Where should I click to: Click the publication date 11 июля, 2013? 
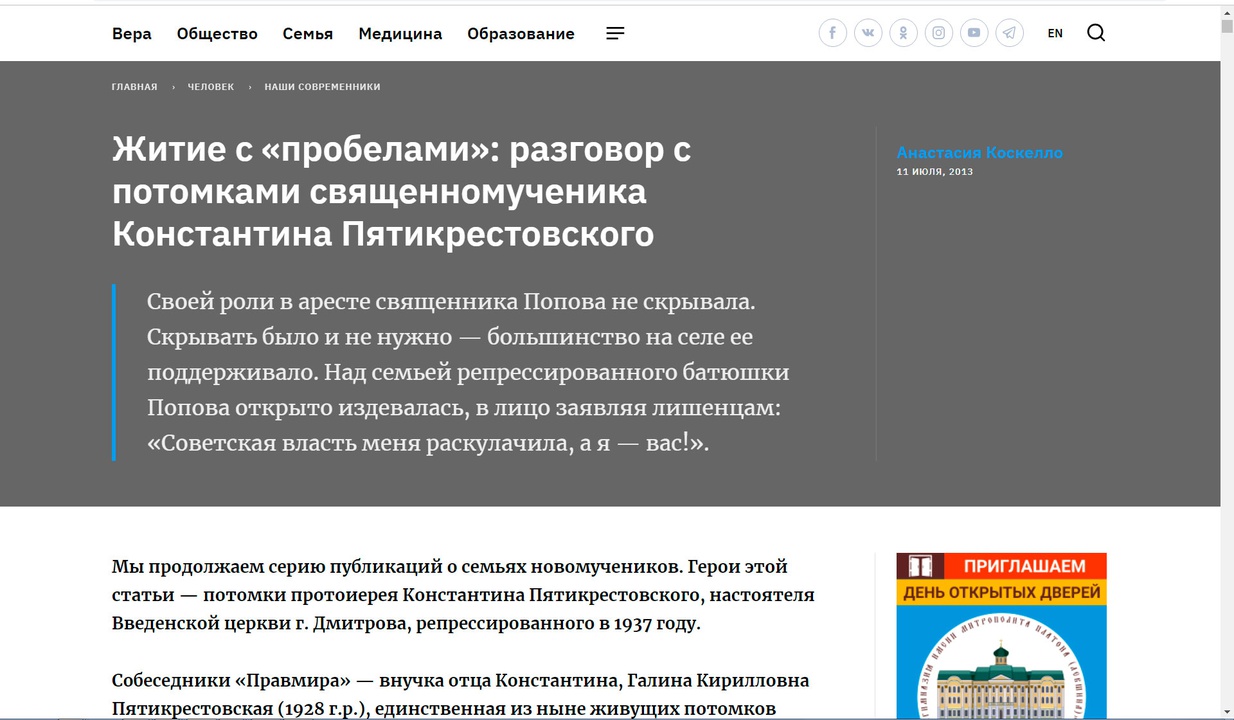click(x=935, y=172)
